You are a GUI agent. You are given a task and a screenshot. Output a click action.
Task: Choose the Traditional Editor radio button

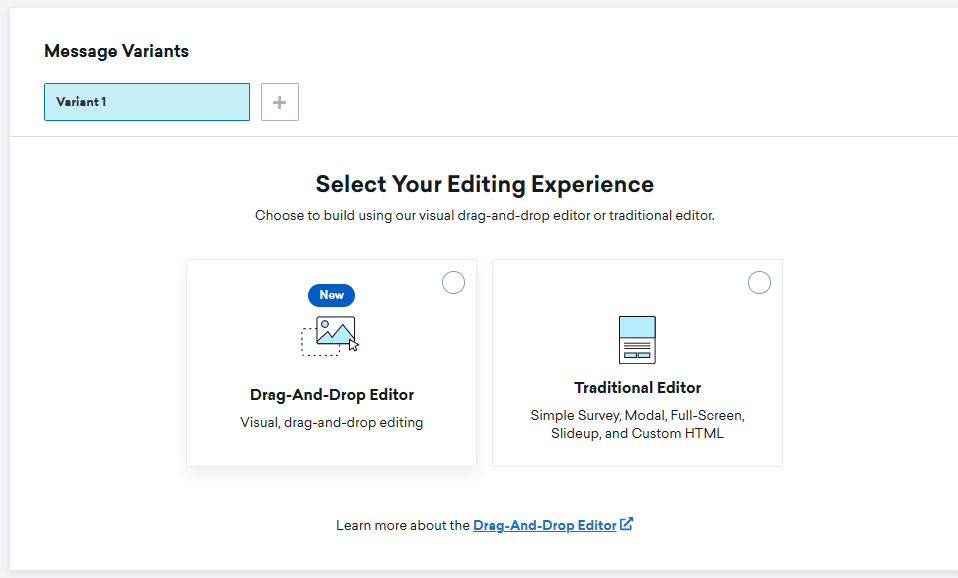click(x=759, y=283)
